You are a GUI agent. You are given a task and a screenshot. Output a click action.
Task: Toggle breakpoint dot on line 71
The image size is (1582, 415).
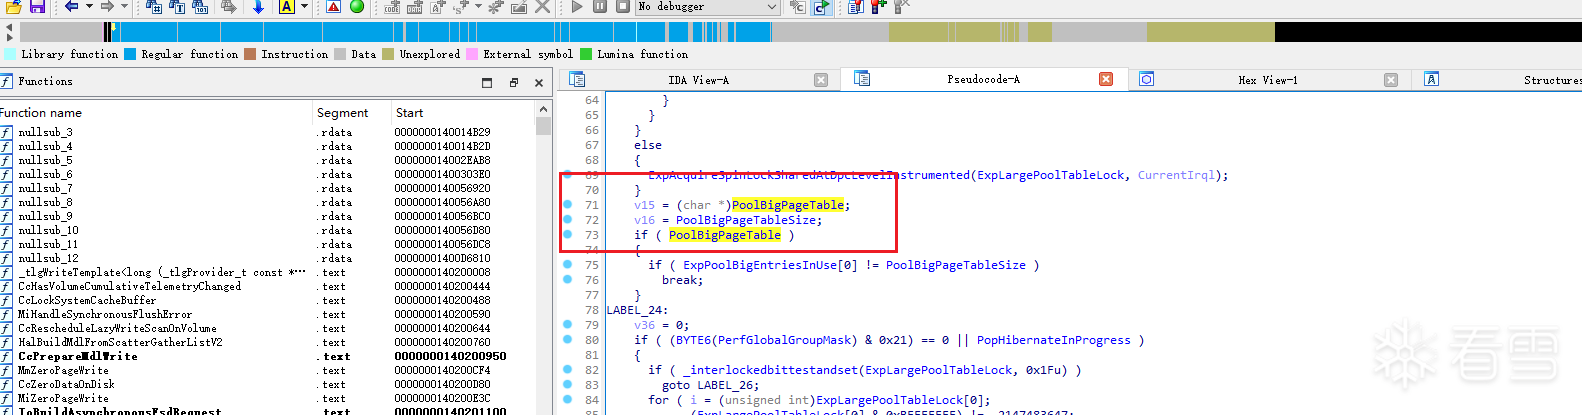pos(567,205)
